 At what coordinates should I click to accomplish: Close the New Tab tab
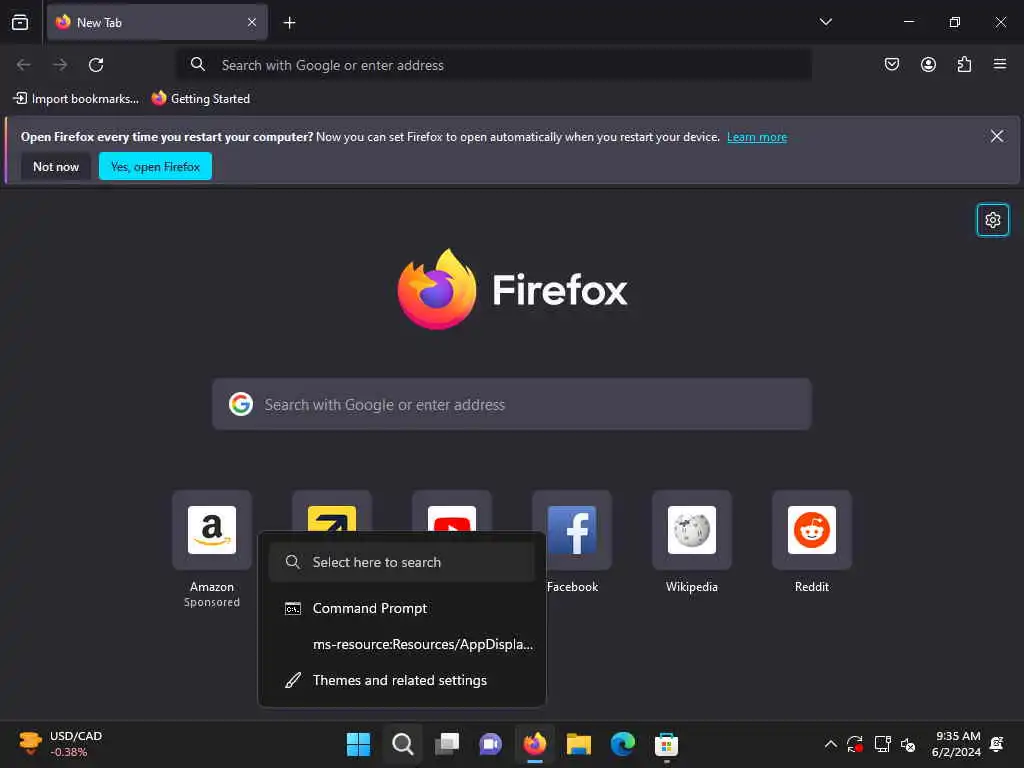[x=252, y=22]
